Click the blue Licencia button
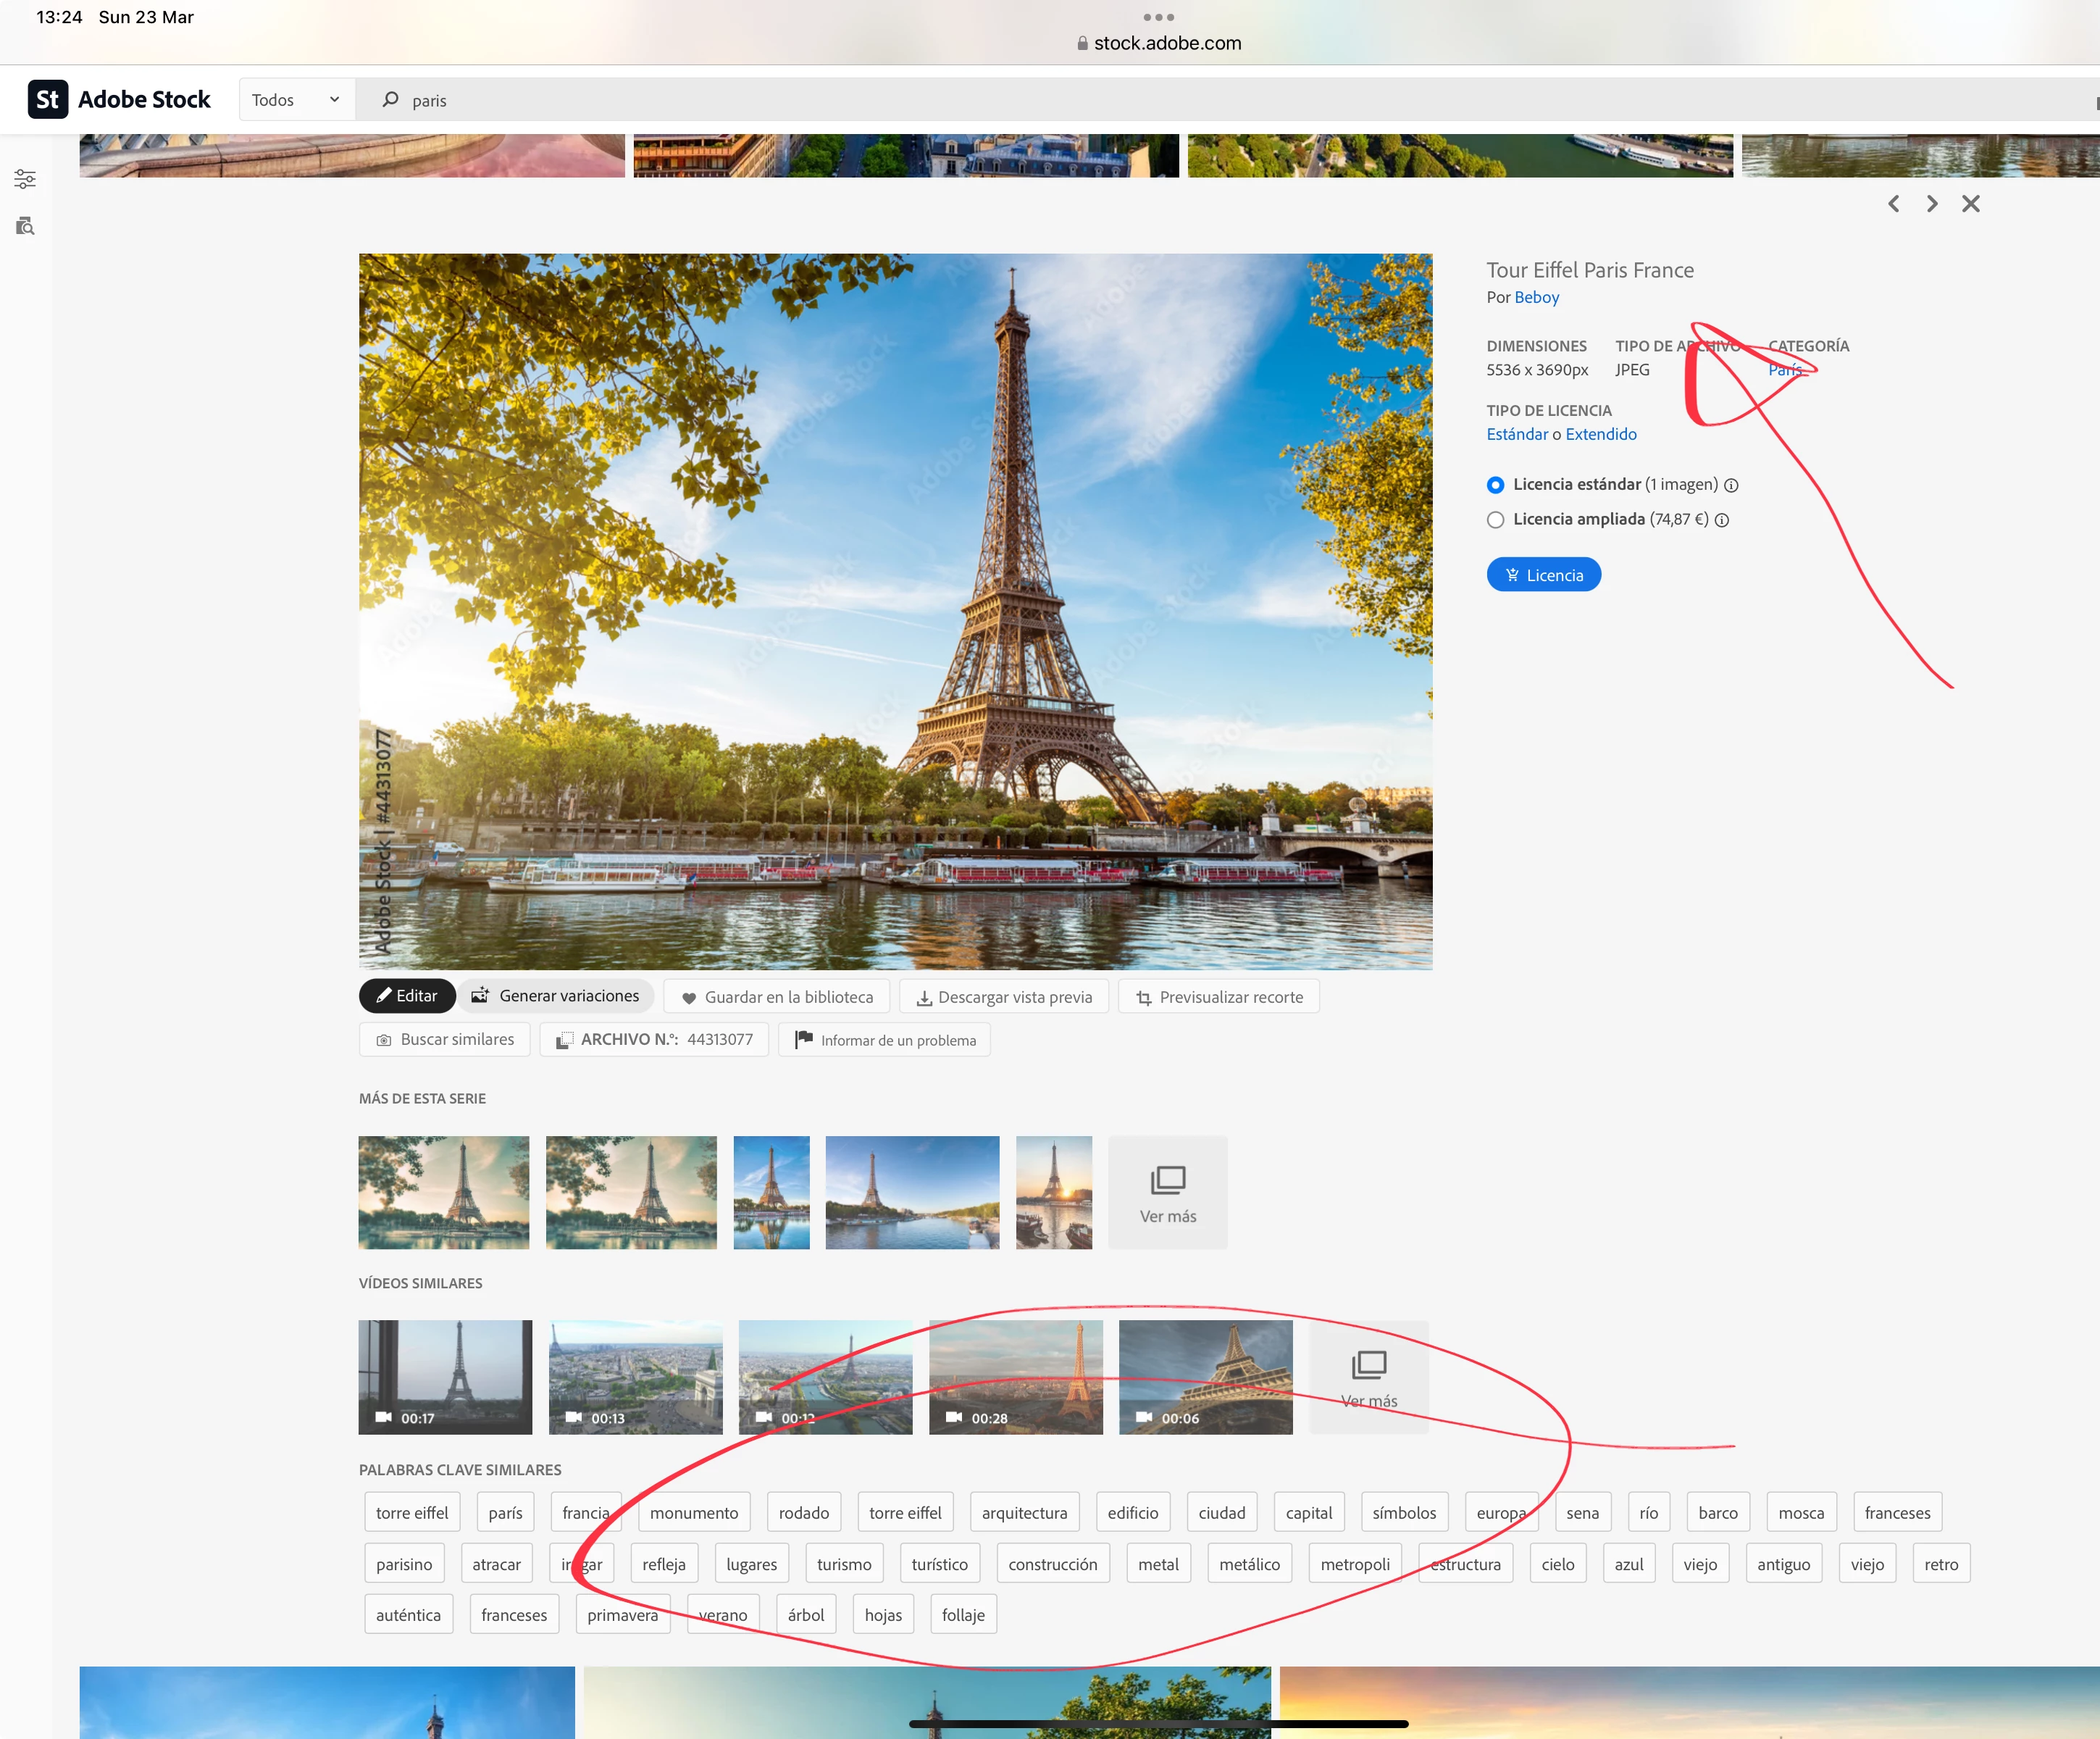Image resolution: width=2100 pixels, height=1739 pixels. point(1543,575)
